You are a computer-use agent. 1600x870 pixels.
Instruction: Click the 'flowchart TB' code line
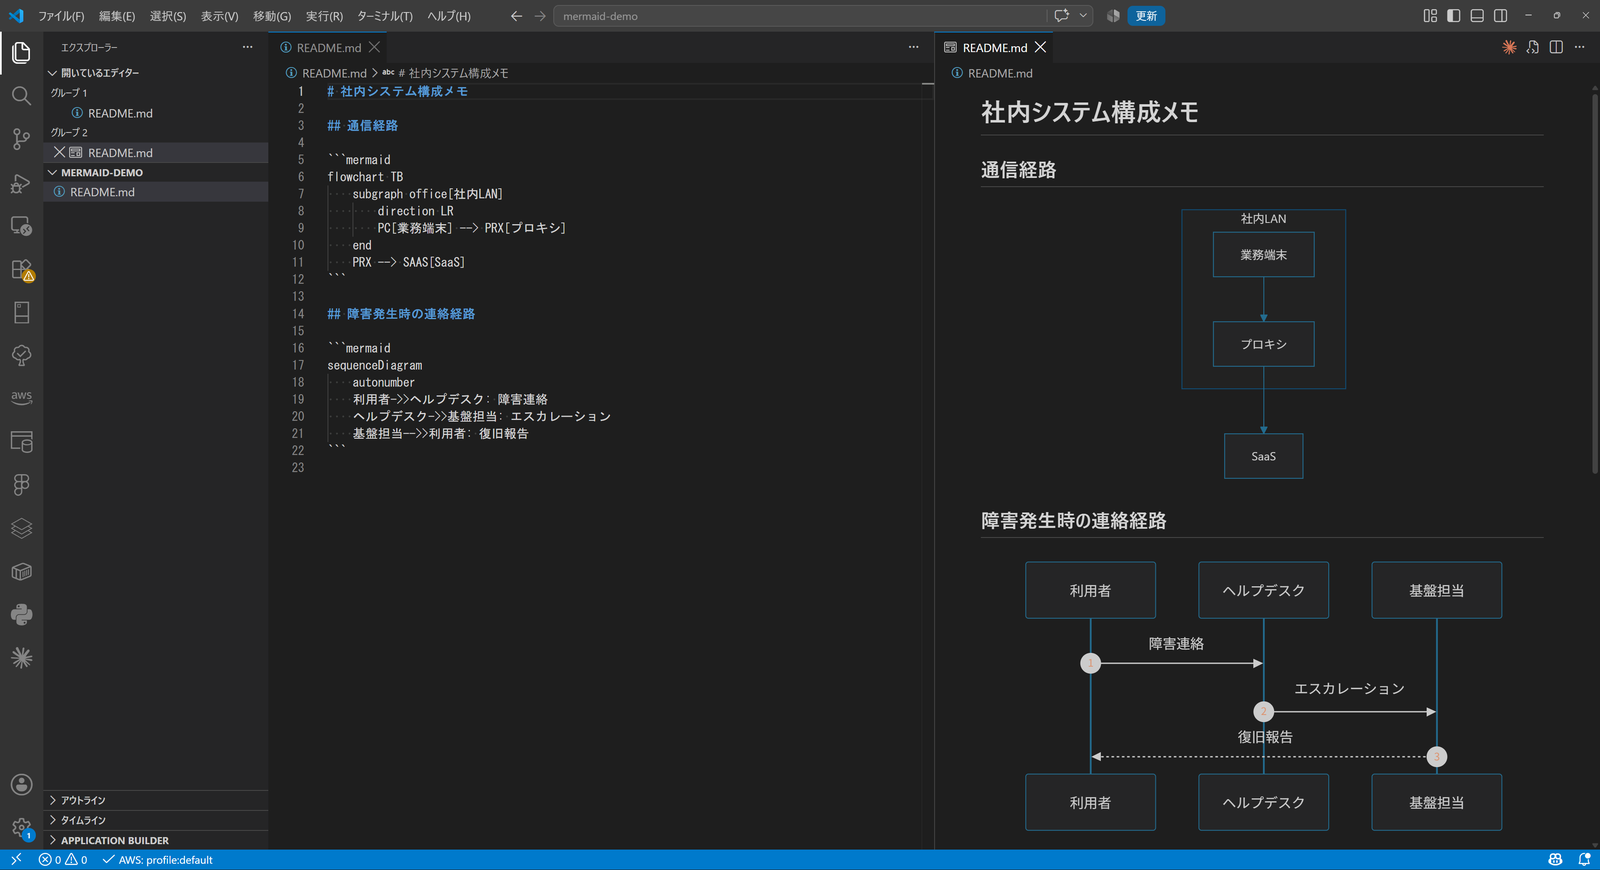pyautogui.click(x=365, y=177)
